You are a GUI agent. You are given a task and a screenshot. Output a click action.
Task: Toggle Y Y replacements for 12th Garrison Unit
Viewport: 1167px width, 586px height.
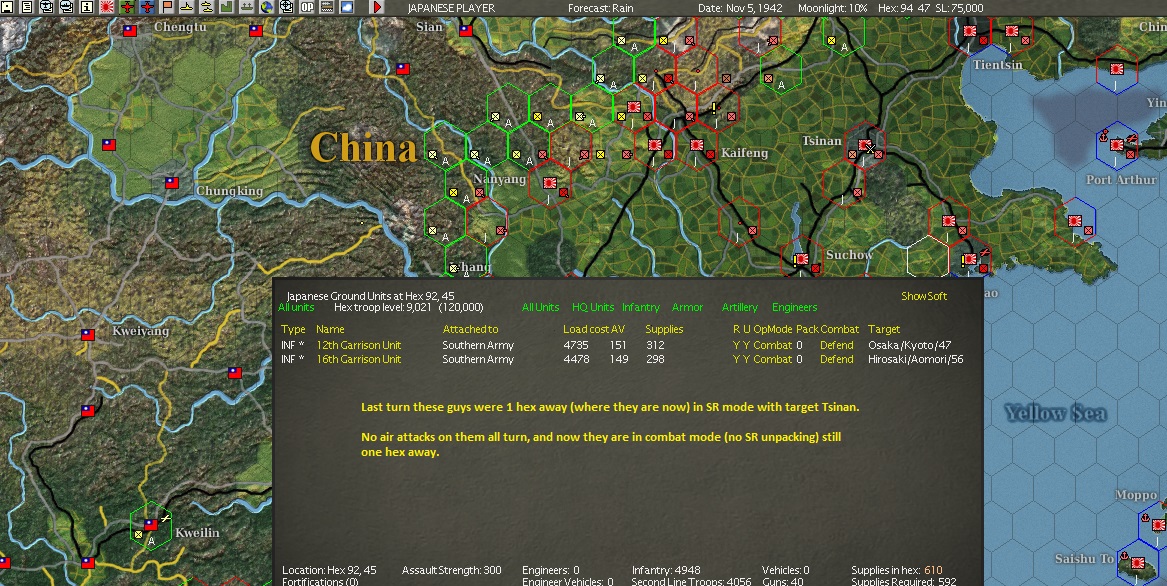point(741,345)
